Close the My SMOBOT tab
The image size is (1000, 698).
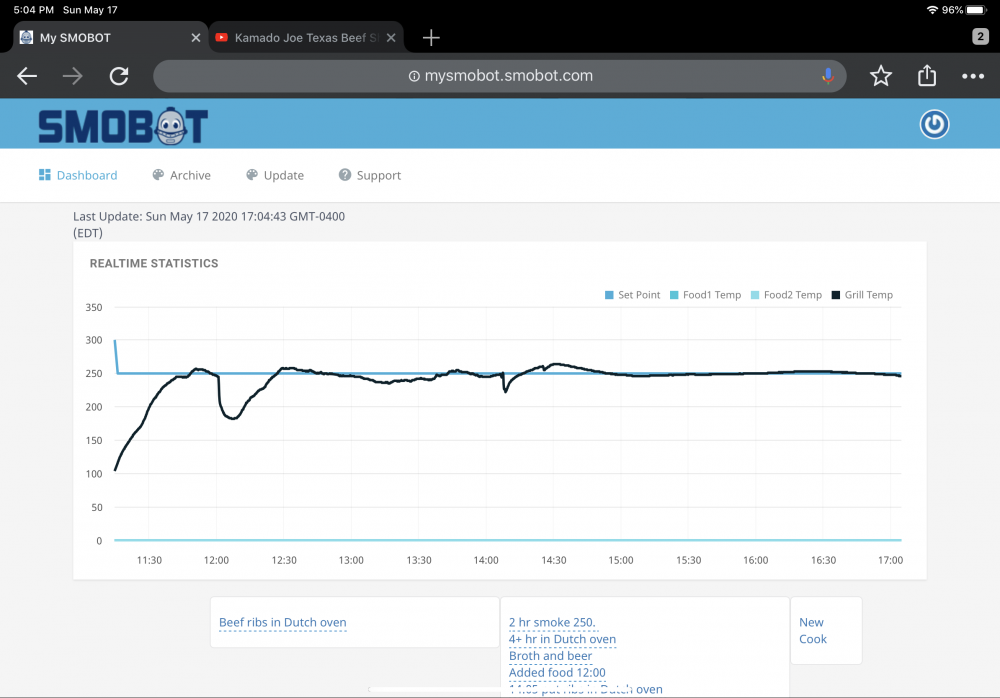click(x=196, y=38)
